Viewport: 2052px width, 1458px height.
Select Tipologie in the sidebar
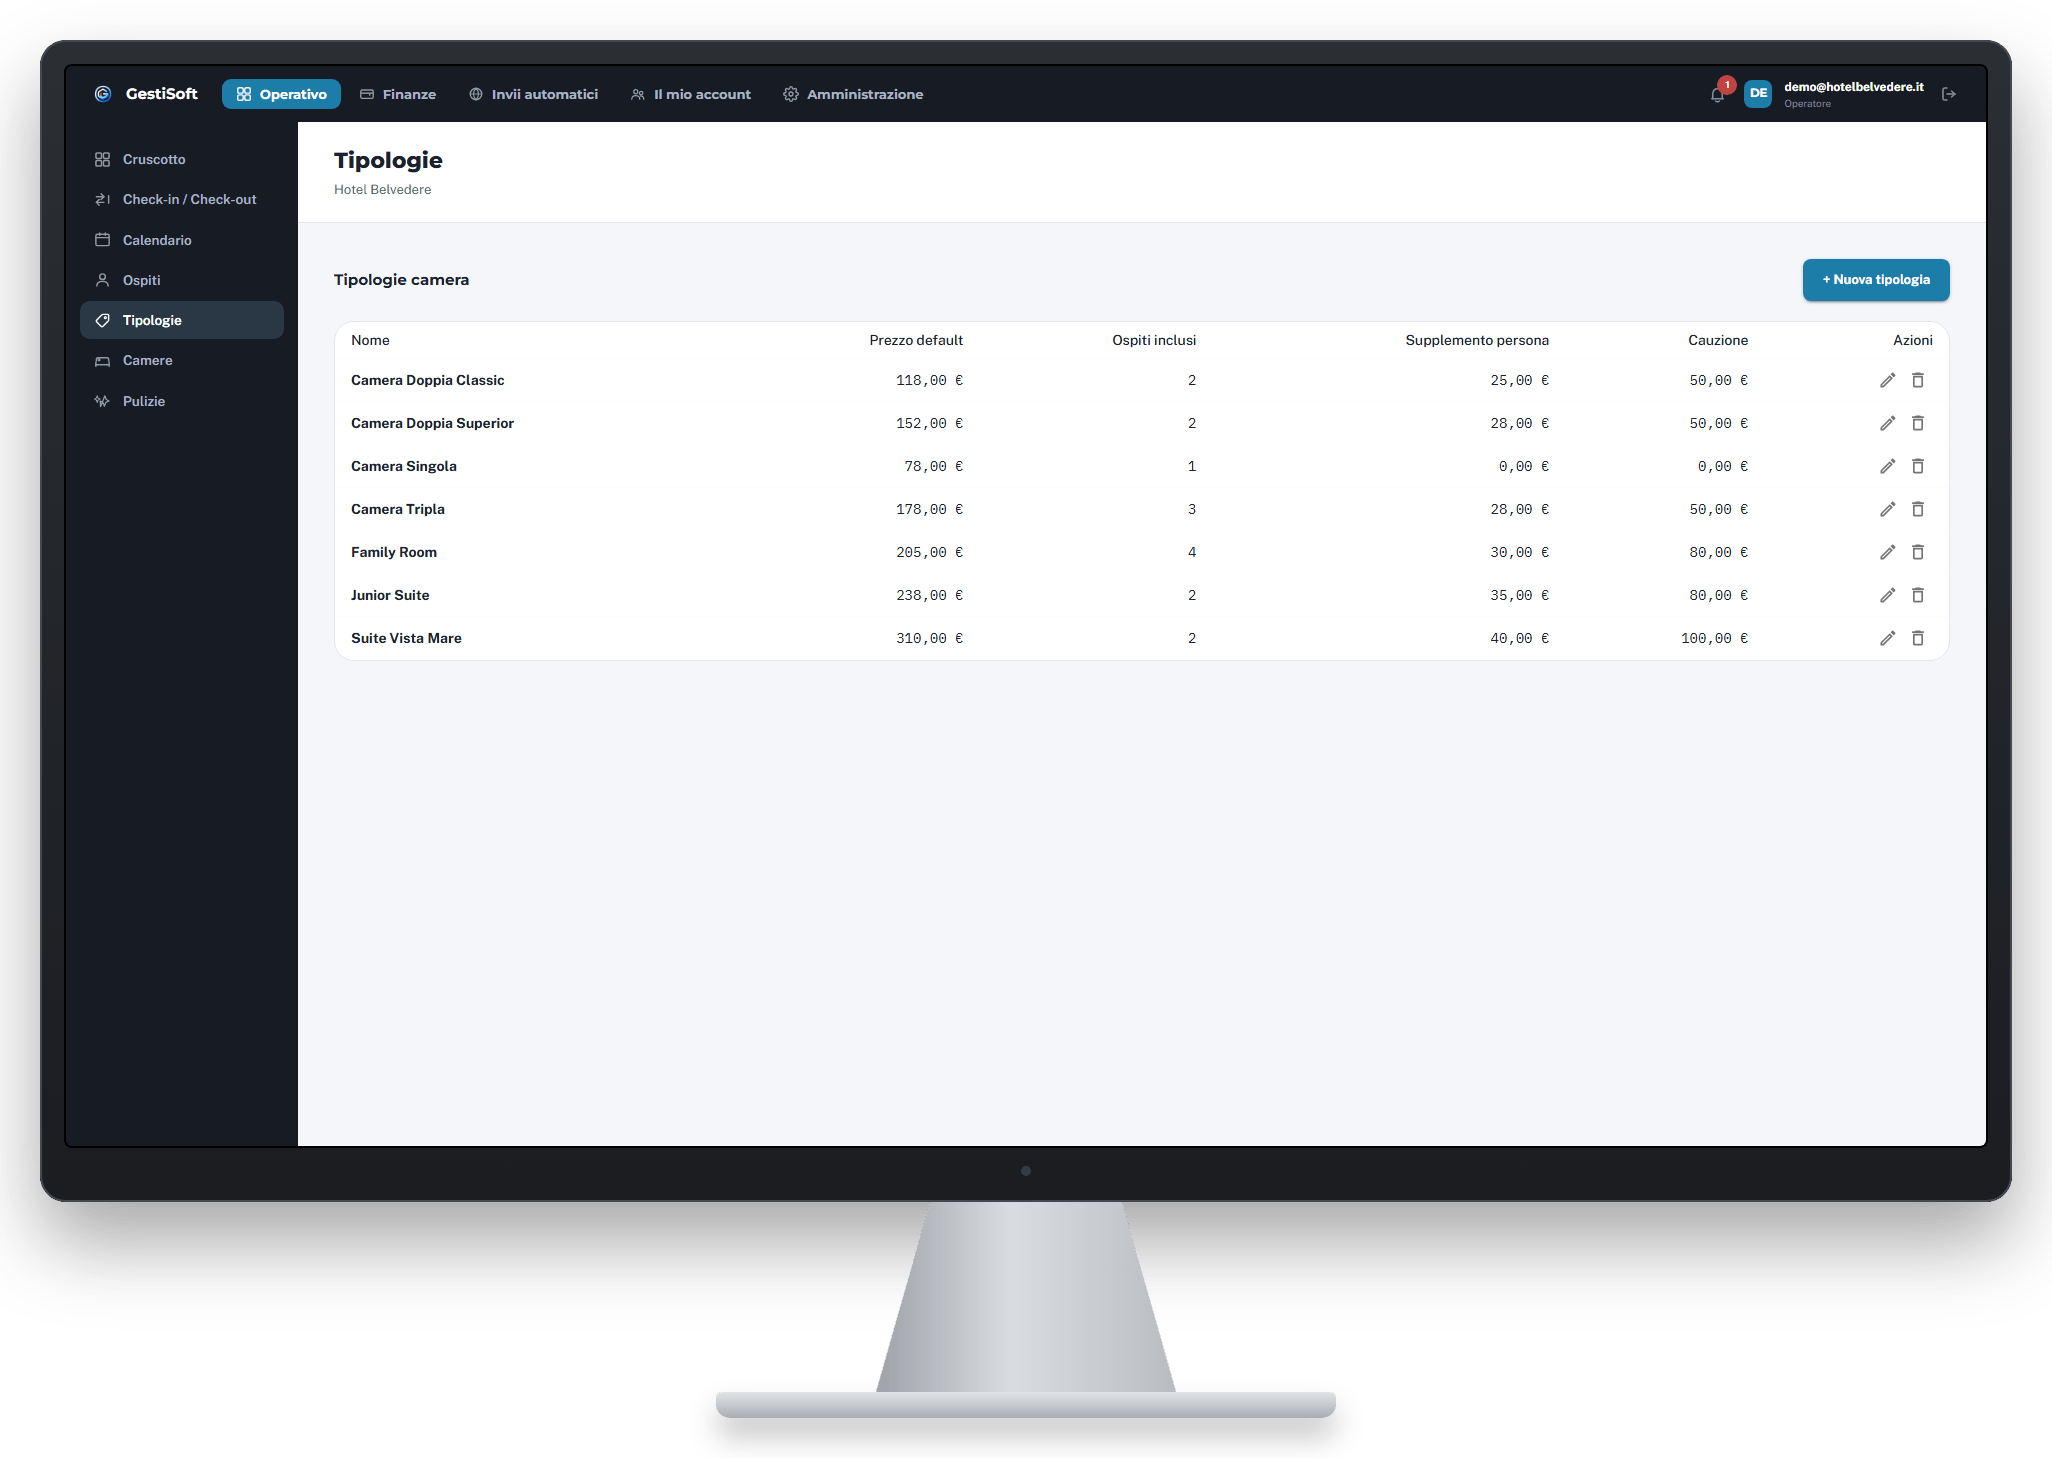point(182,320)
